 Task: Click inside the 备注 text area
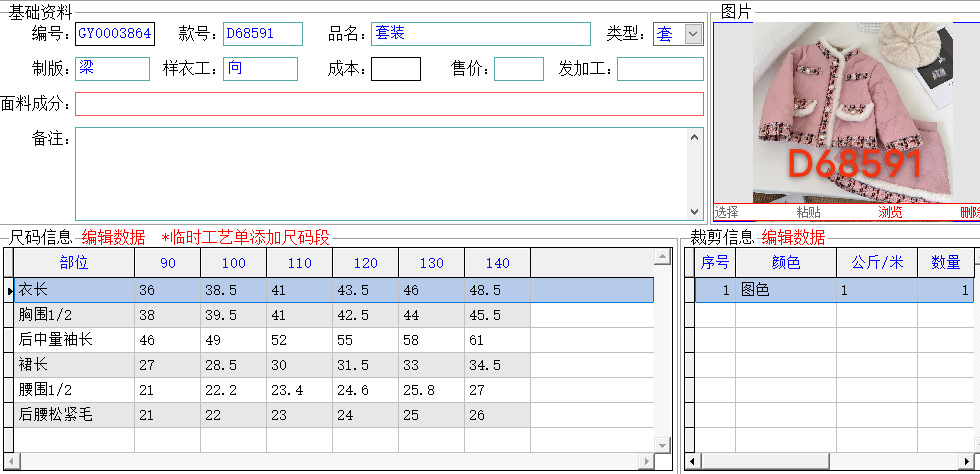[381, 174]
